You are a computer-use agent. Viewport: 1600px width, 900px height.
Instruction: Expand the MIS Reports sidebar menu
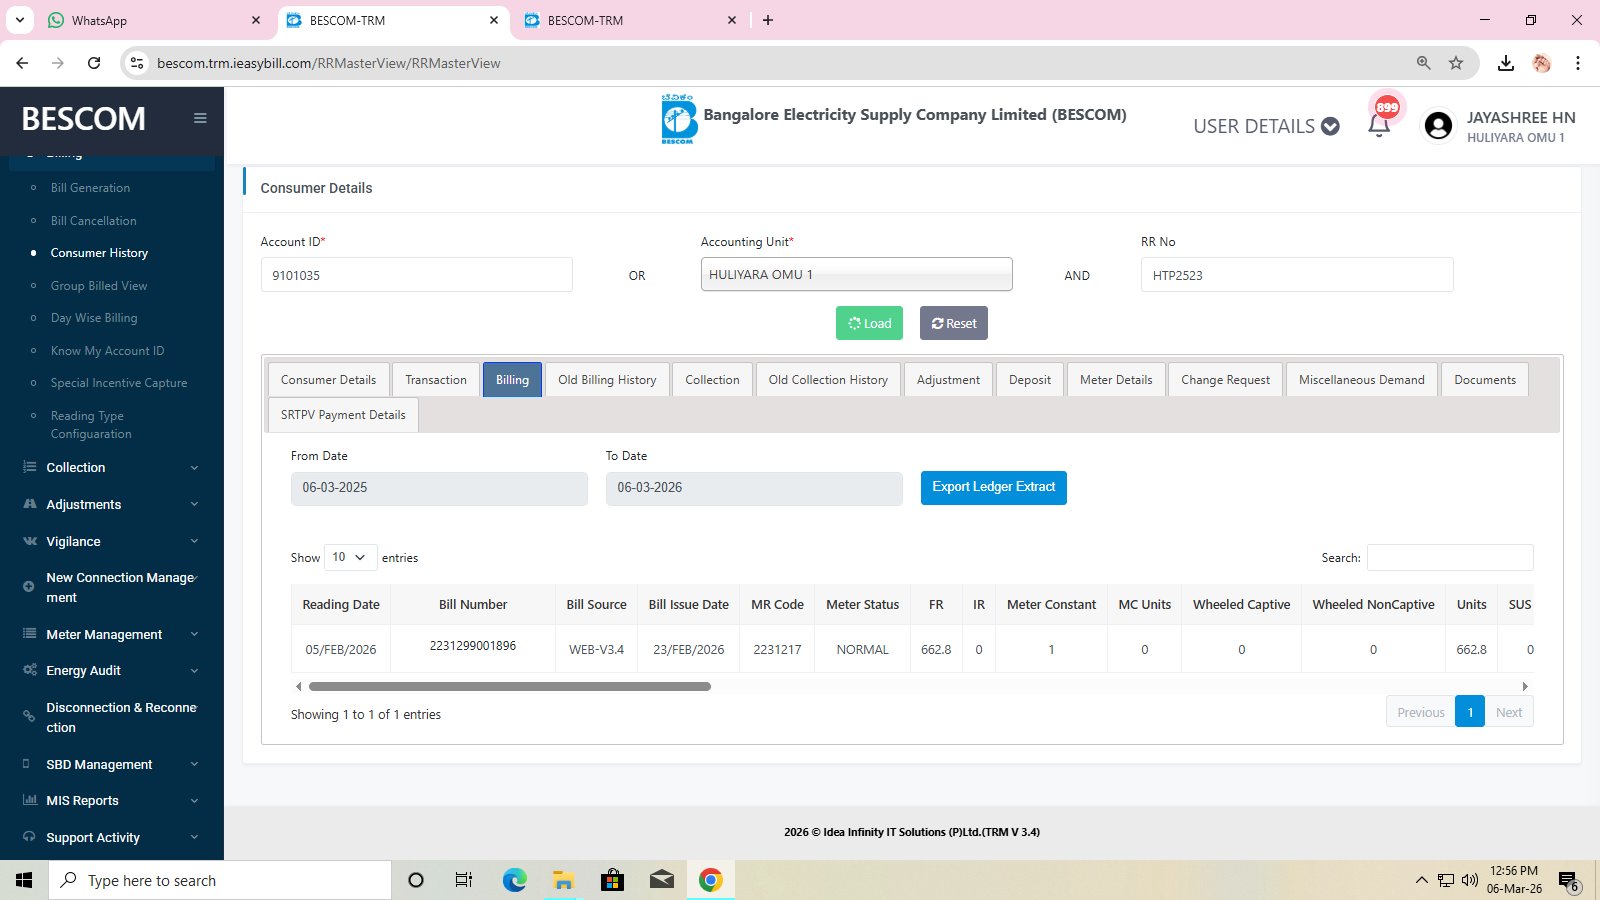pyautogui.click(x=112, y=800)
